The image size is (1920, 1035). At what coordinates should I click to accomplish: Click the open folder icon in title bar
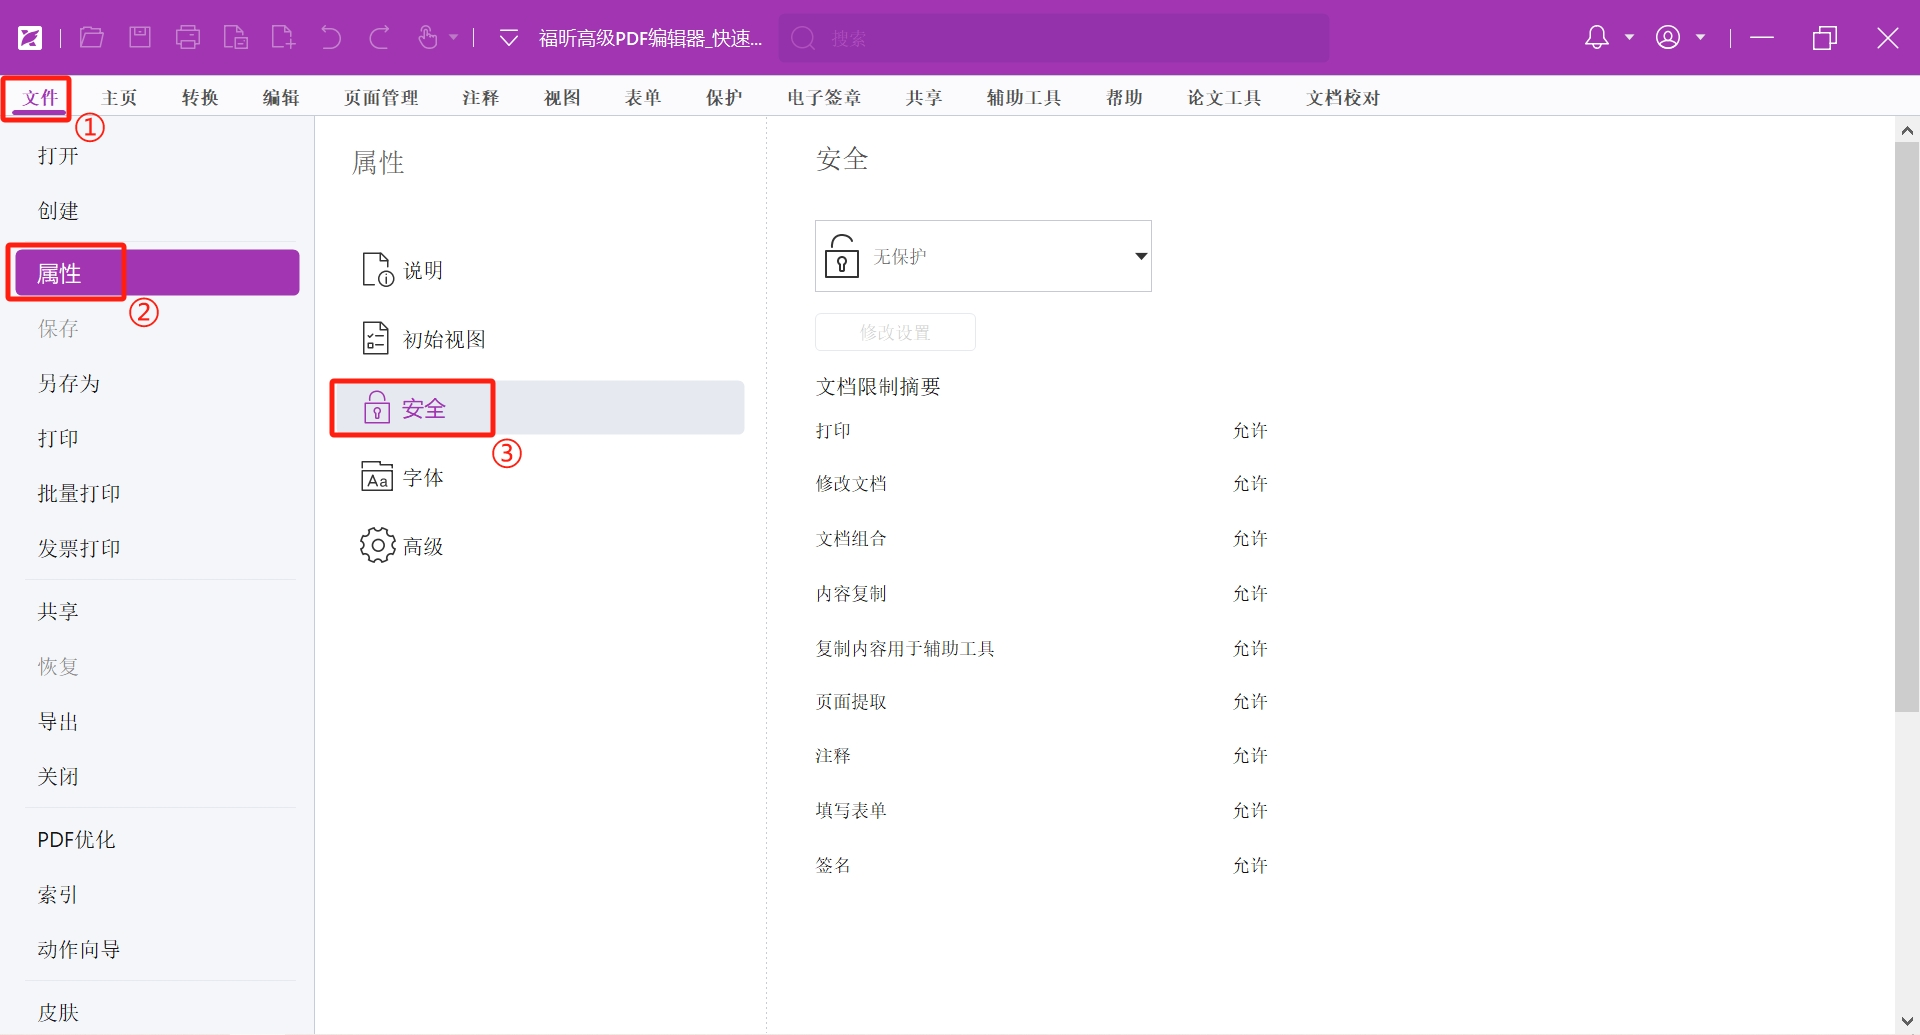click(92, 38)
